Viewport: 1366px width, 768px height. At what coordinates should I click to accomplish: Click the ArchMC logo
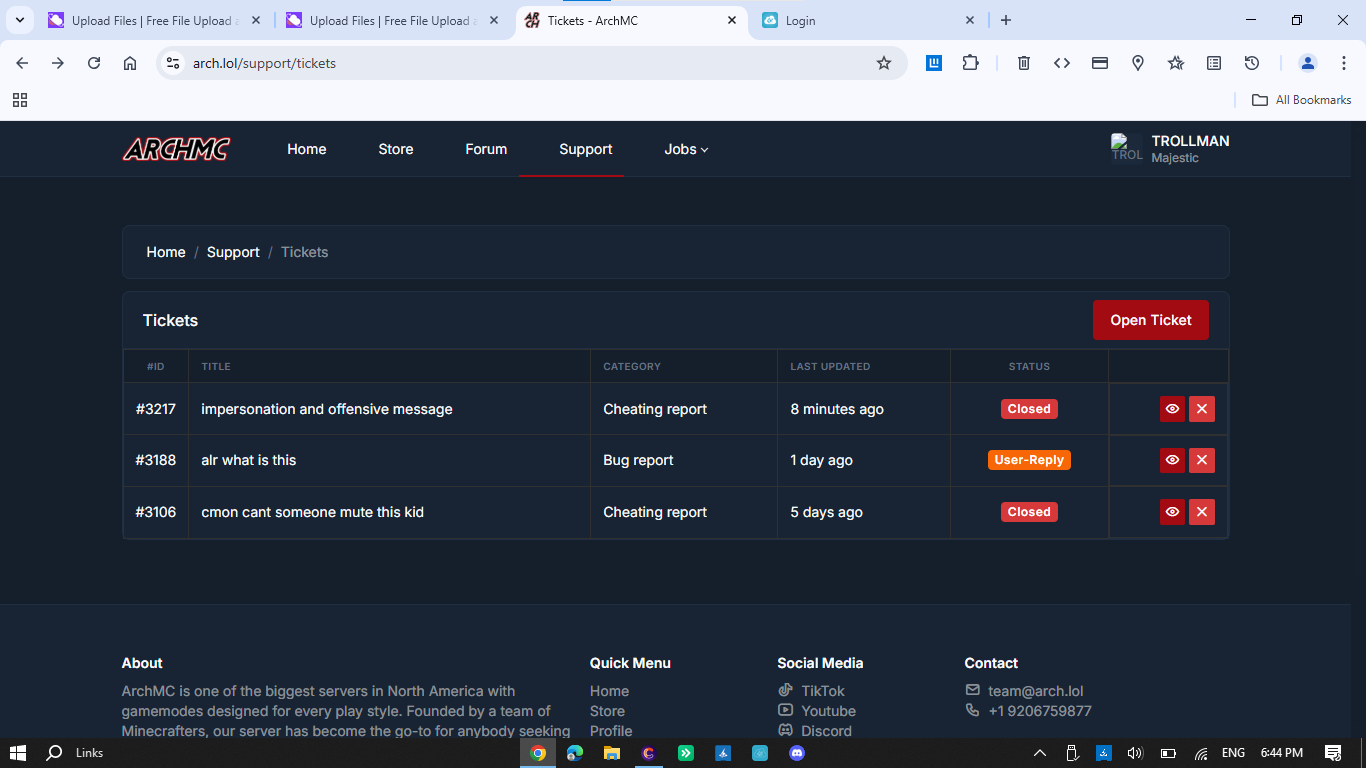click(x=176, y=149)
